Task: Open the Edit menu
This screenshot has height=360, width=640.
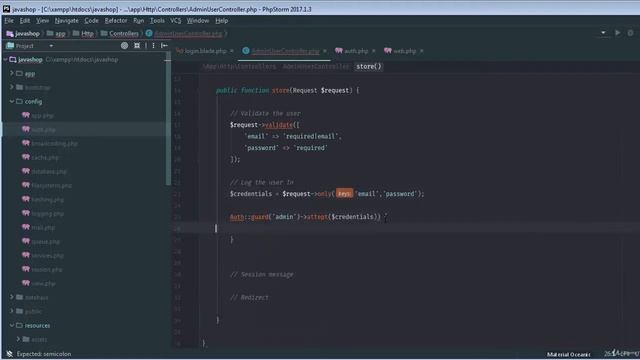Action: (x=25, y=20)
